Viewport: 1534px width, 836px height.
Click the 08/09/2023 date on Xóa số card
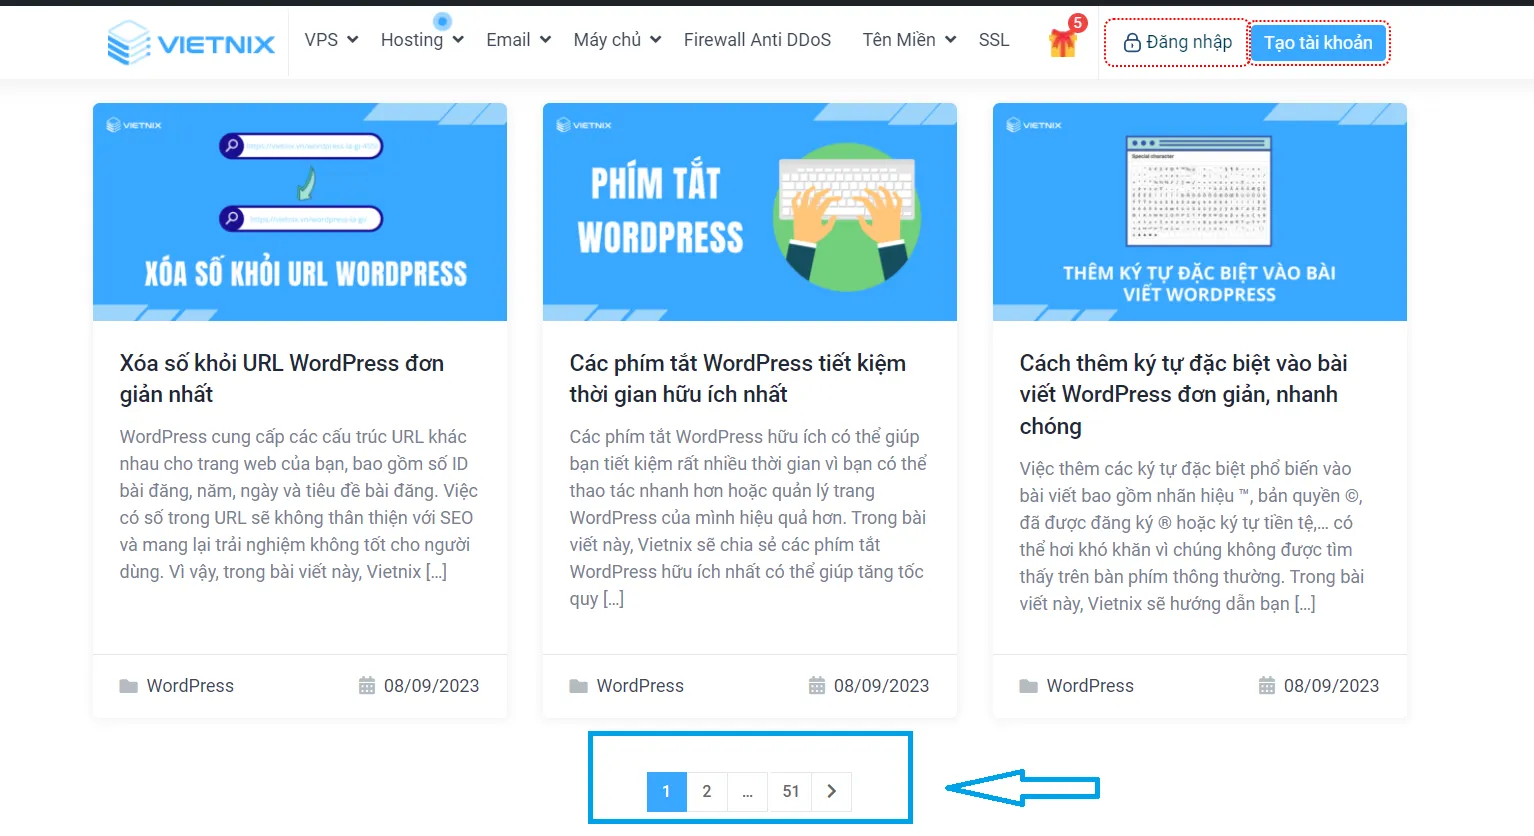[431, 686]
